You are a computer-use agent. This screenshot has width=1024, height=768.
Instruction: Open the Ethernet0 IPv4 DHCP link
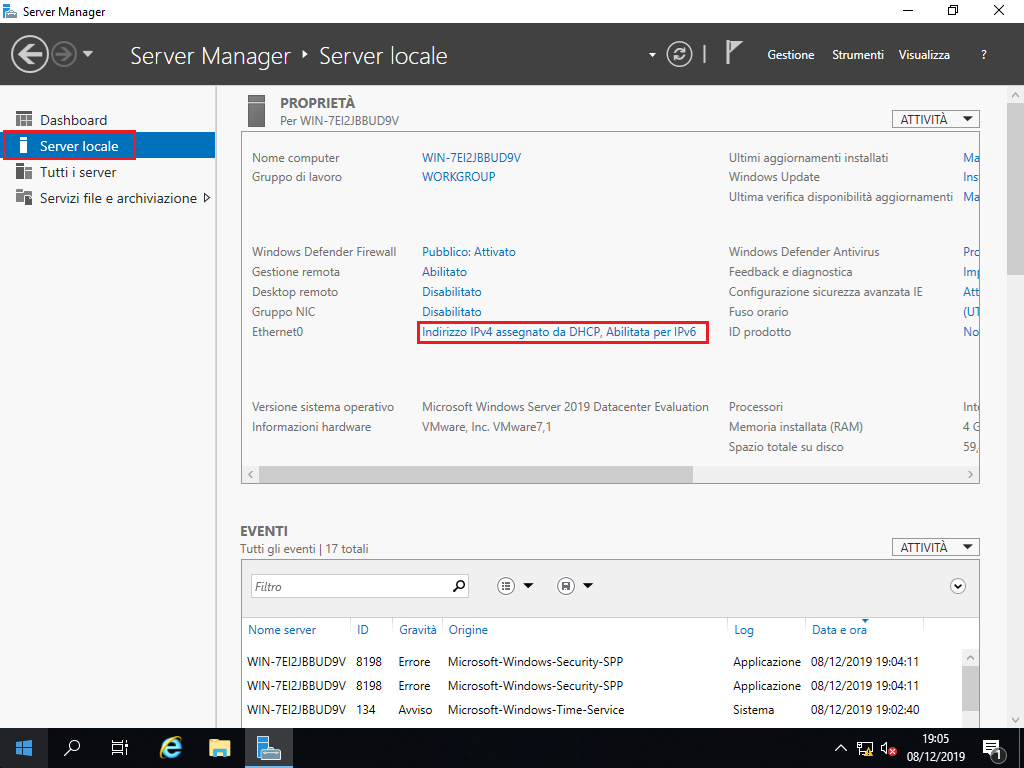point(559,332)
